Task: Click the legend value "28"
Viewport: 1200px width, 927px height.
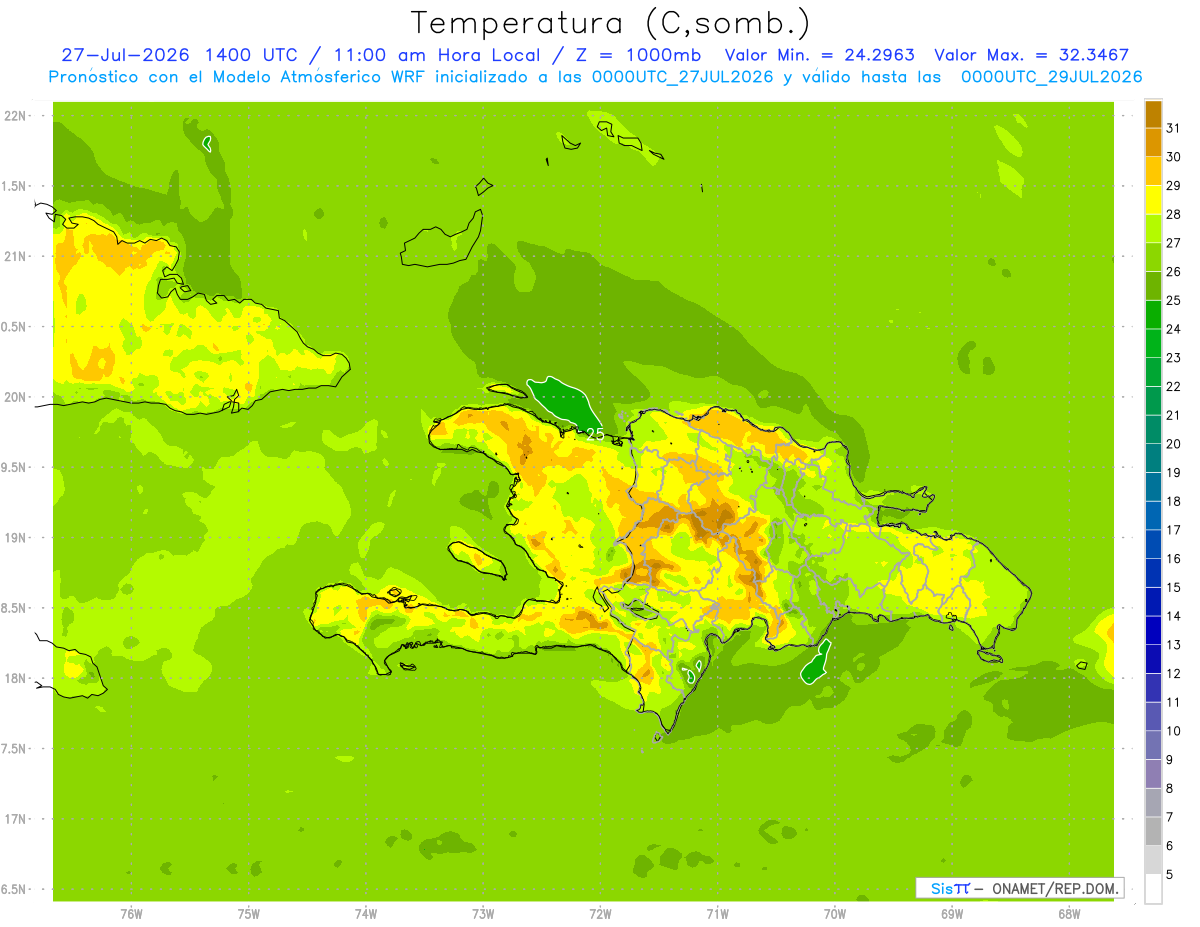Action: point(1174,214)
